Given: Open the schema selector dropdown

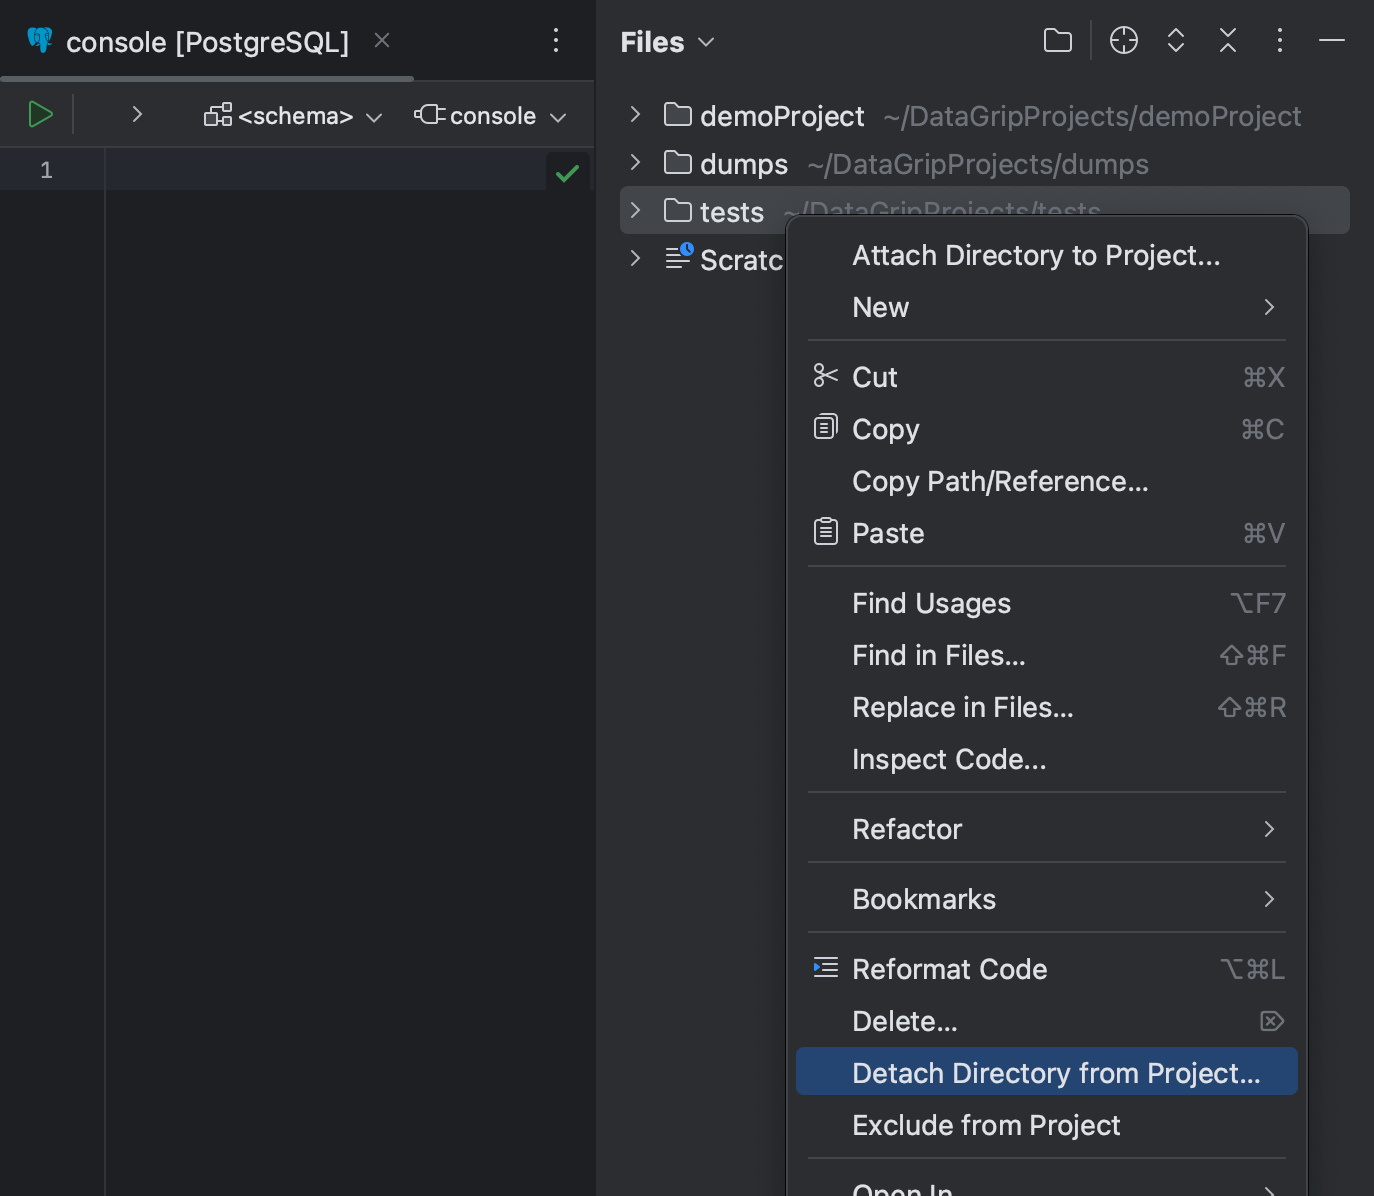Looking at the screenshot, I should (x=292, y=115).
